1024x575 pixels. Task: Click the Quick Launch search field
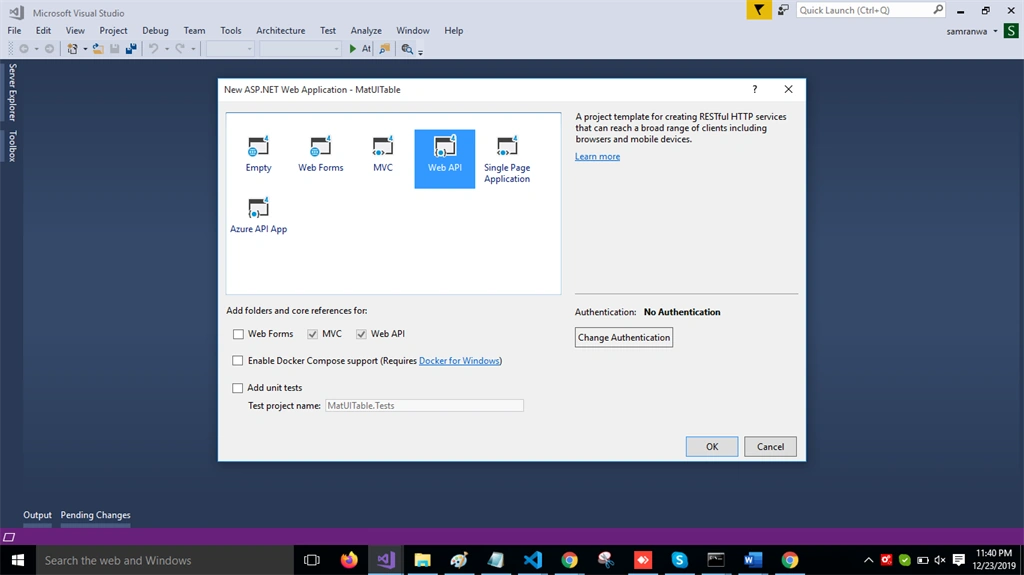[x=864, y=10]
